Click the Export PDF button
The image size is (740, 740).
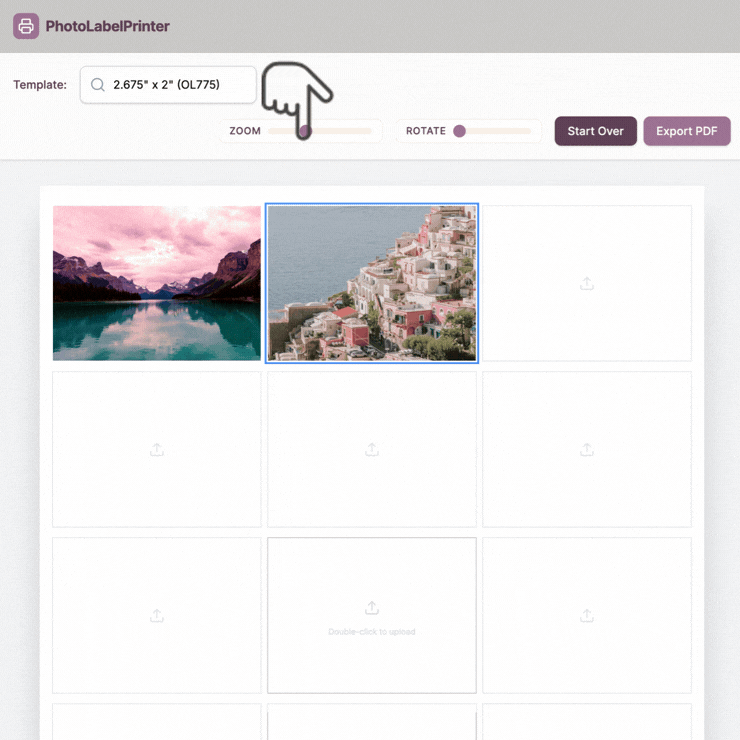(x=687, y=131)
